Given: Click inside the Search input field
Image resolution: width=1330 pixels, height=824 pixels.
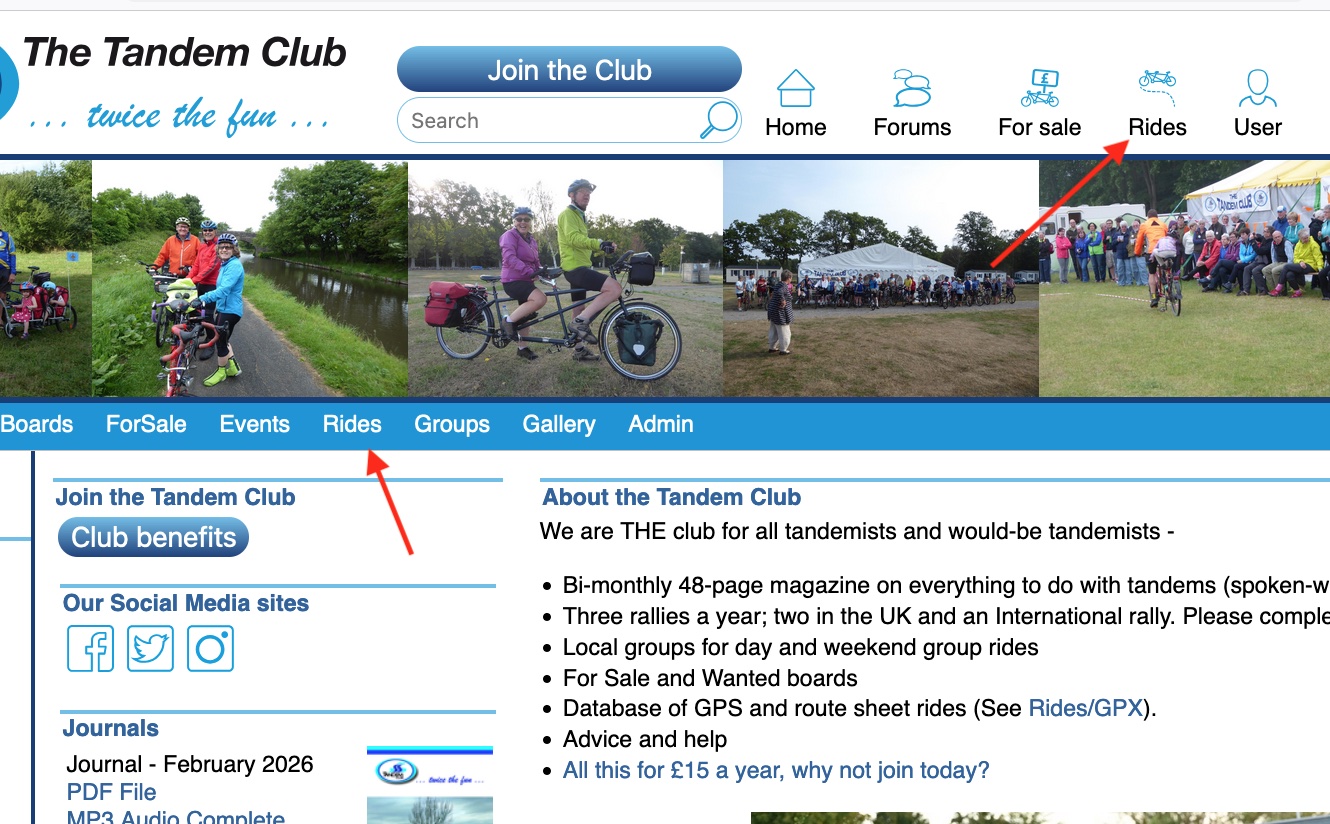Looking at the screenshot, I should (x=550, y=121).
